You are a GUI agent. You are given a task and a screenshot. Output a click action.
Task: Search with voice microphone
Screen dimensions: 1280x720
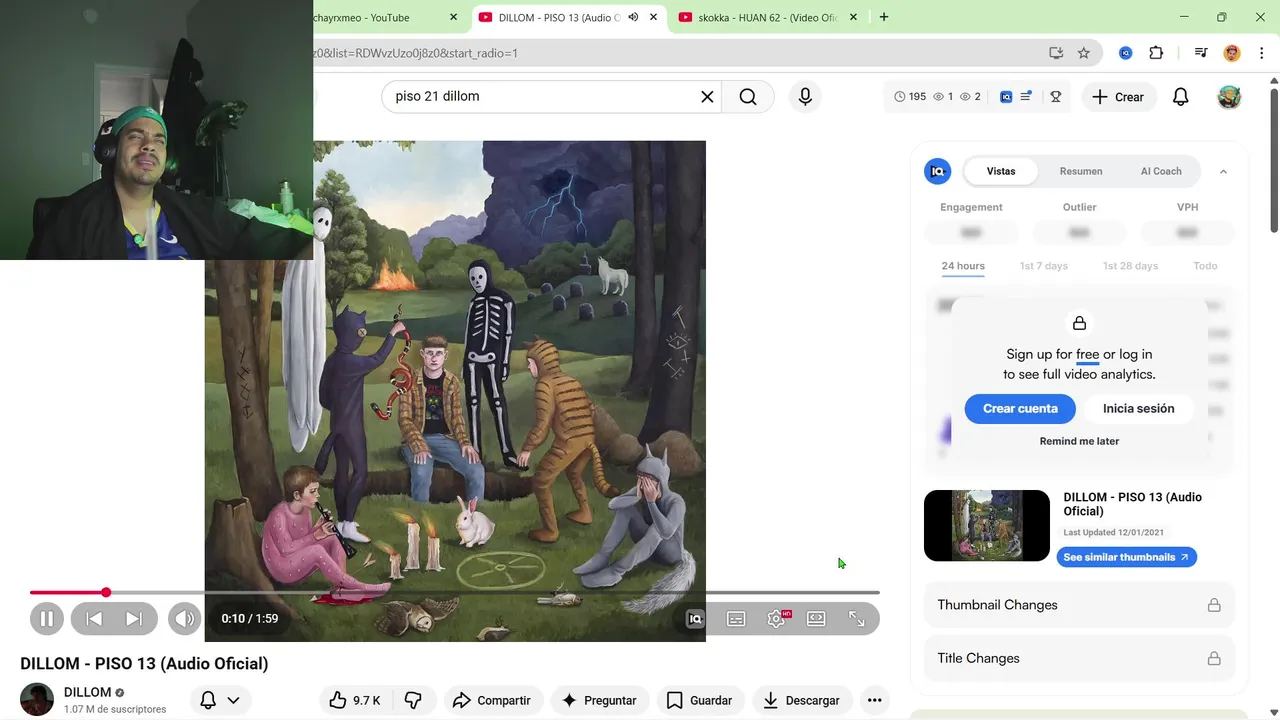click(x=805, y=97)
